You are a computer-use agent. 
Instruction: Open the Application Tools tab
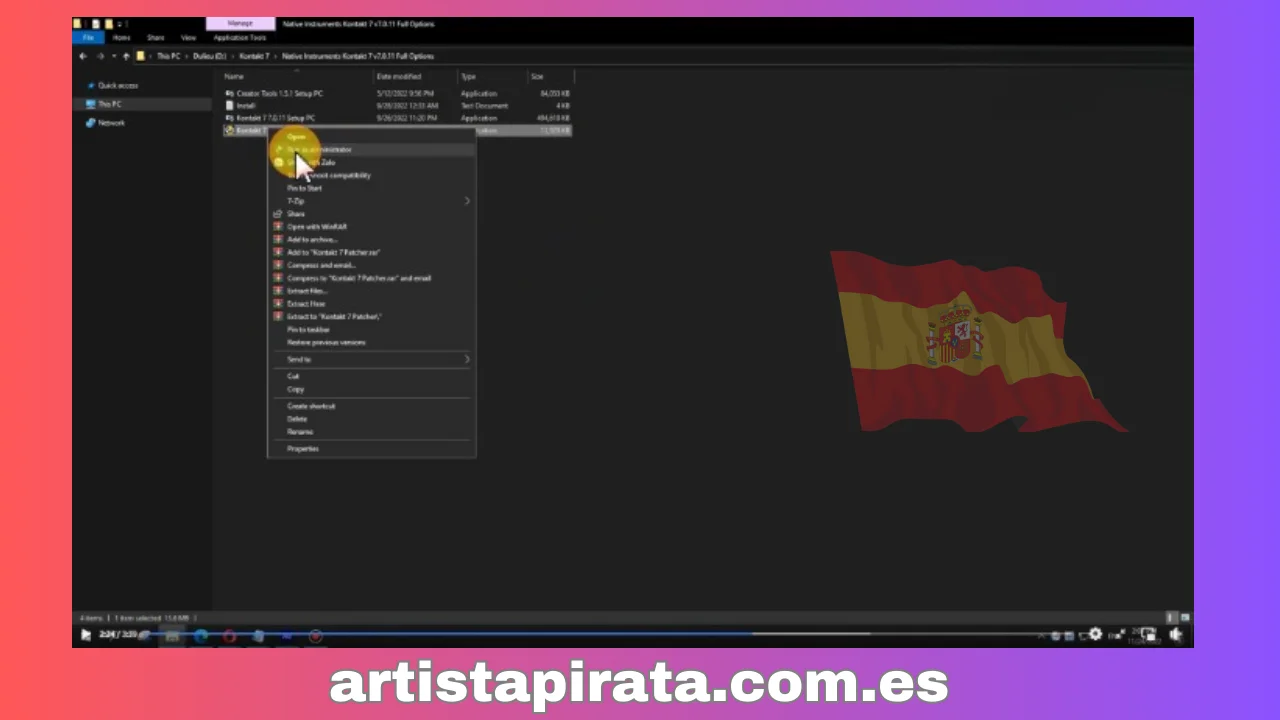coord(240,37)
